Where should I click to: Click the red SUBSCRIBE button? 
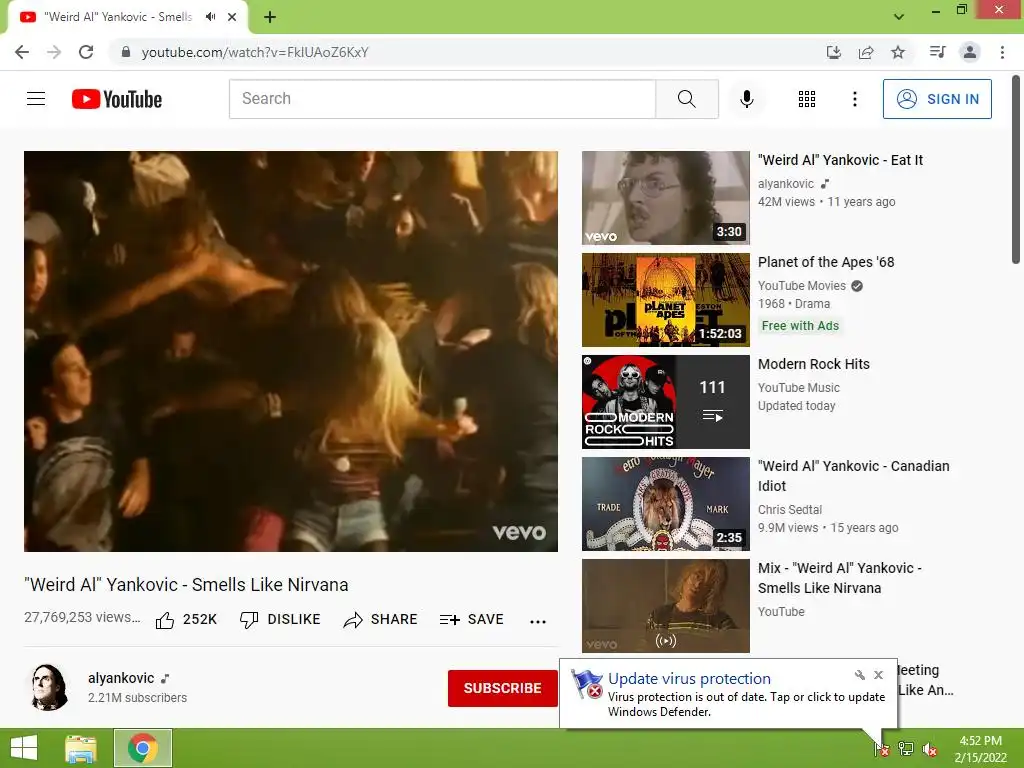pyautogui.click(x=502, y=688)
